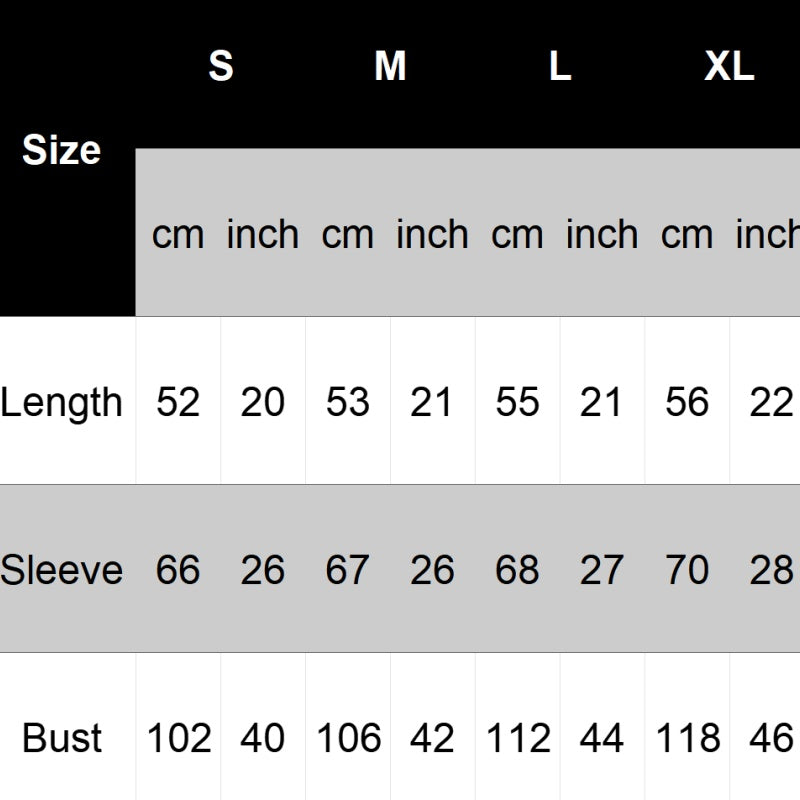Click the inch unit label under M

click(x=432, y=235)
